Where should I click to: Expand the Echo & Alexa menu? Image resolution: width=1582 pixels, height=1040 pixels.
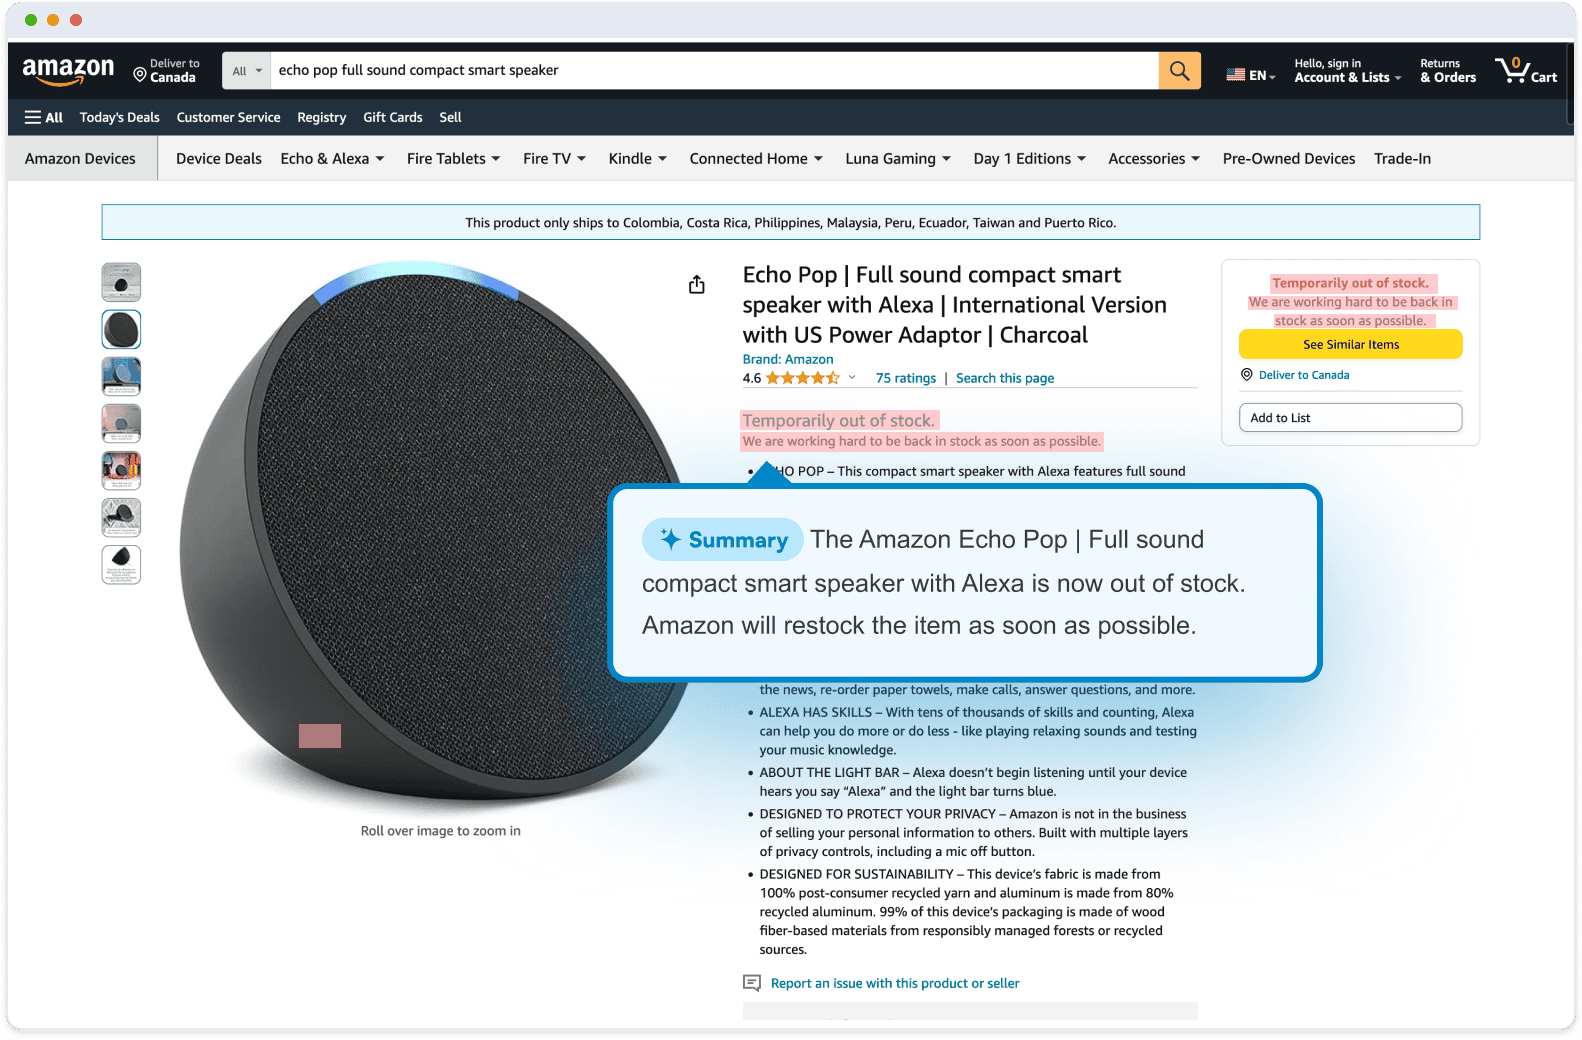(332, 159)
